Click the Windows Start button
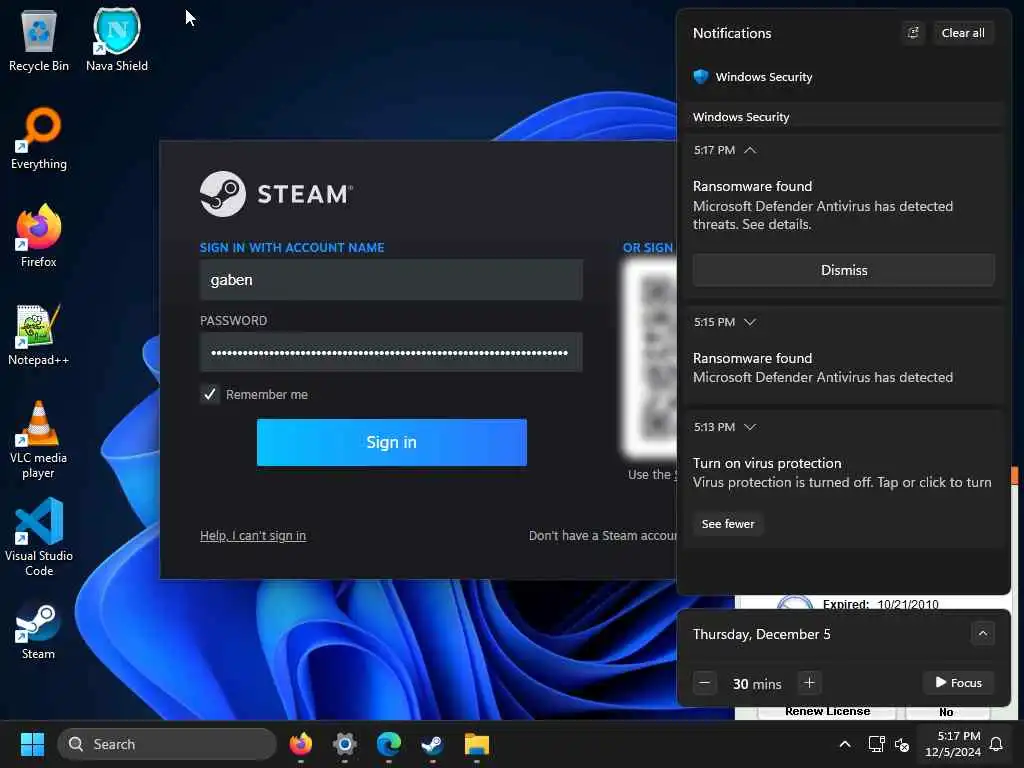 (x=32, y=744)
